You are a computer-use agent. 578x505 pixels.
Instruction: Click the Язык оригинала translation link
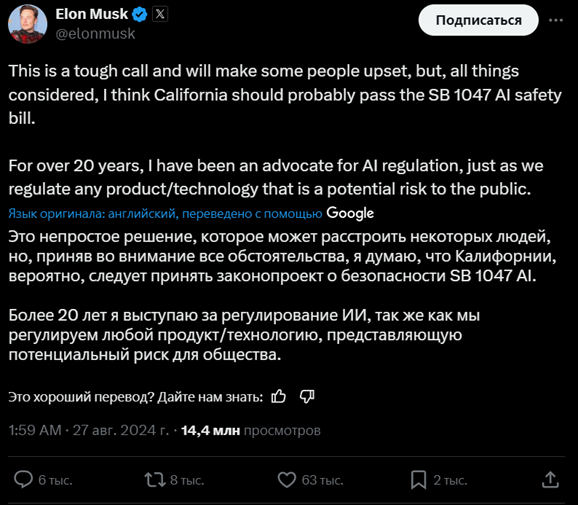(165, 213)
